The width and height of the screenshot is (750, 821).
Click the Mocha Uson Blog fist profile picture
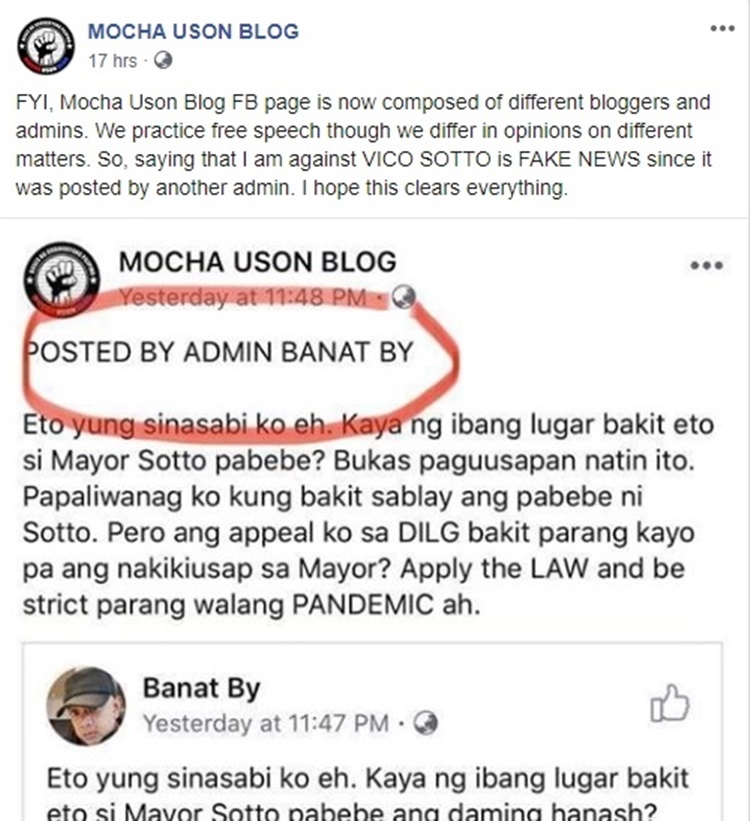[x=46, y=46]
